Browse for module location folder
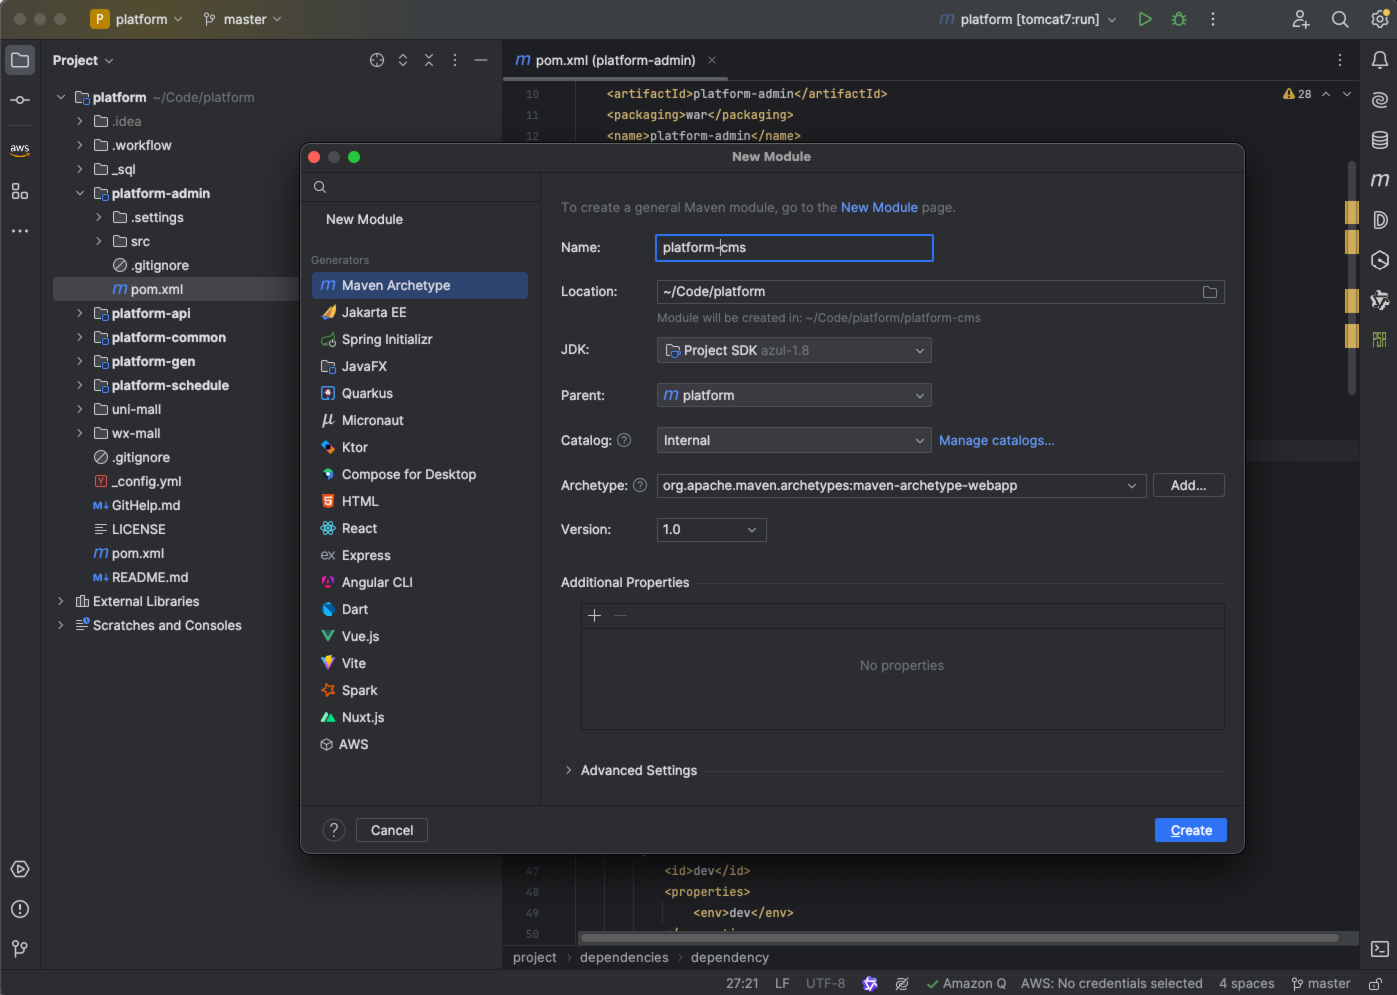 (x=1210, y=292)
